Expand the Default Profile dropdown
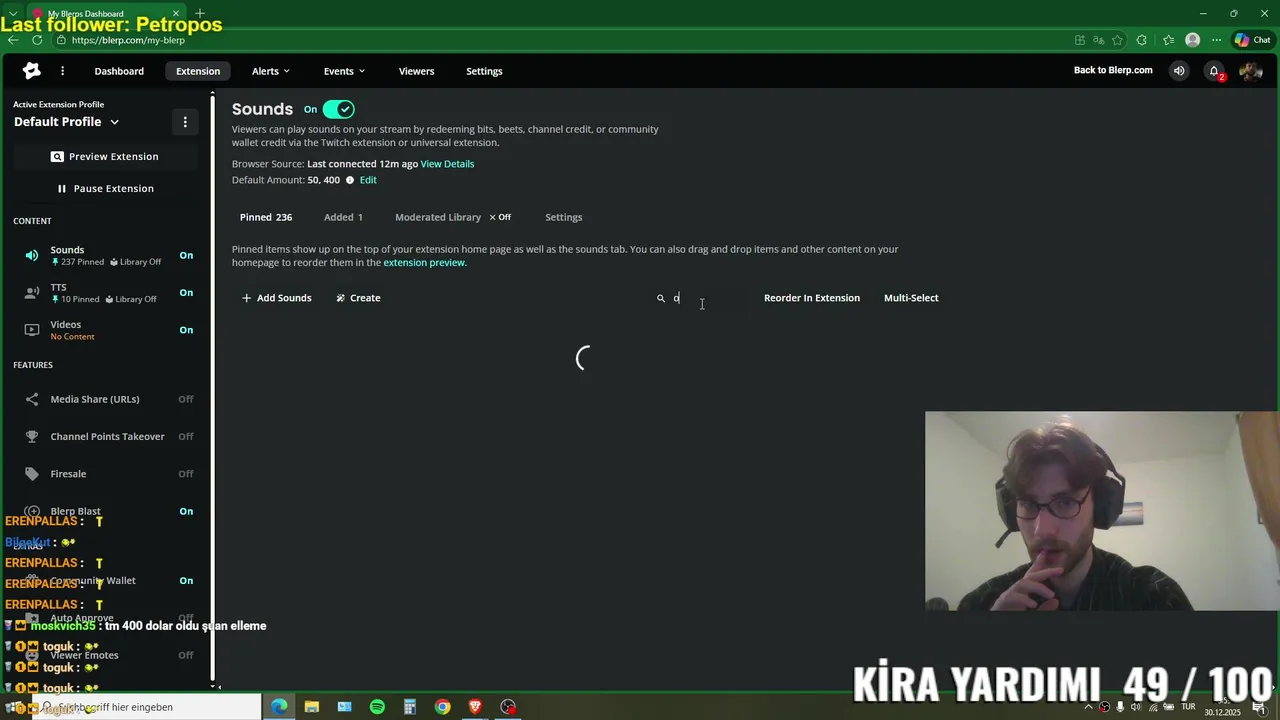Viewport: 1280px width, 720px height. pyautogui.click(x=114, y=122)
